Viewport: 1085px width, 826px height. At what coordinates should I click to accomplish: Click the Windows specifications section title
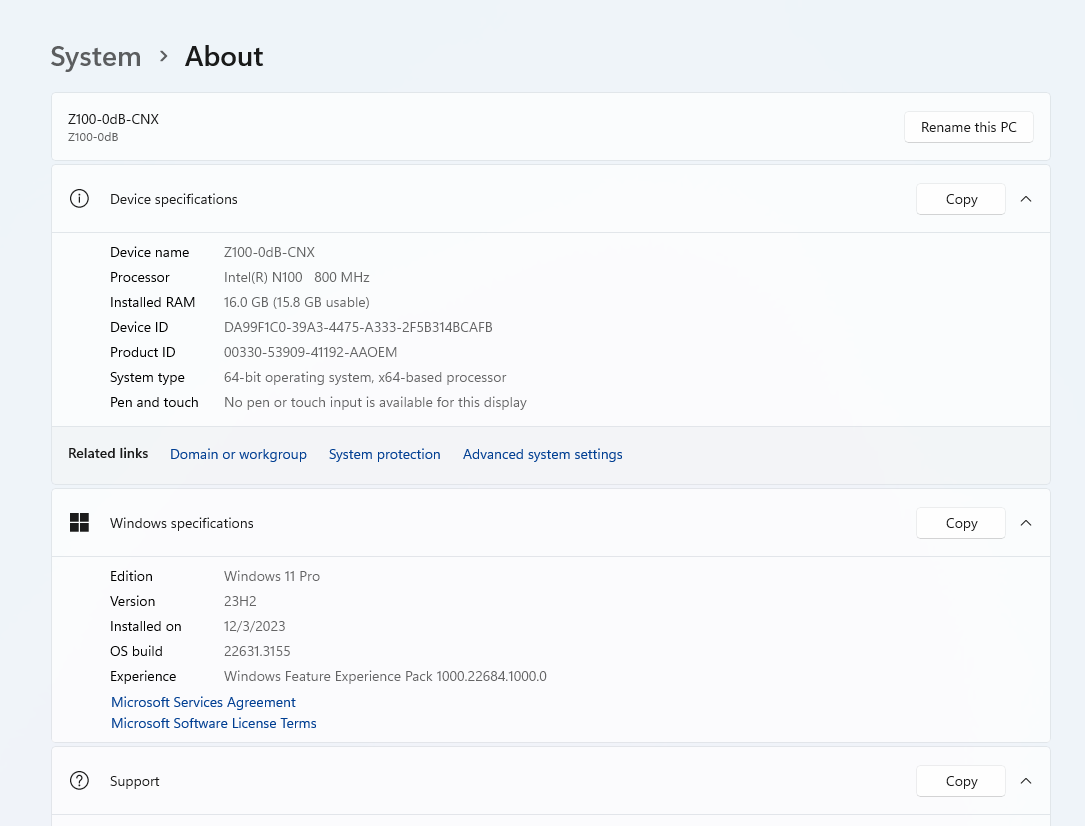pos(182,523)
